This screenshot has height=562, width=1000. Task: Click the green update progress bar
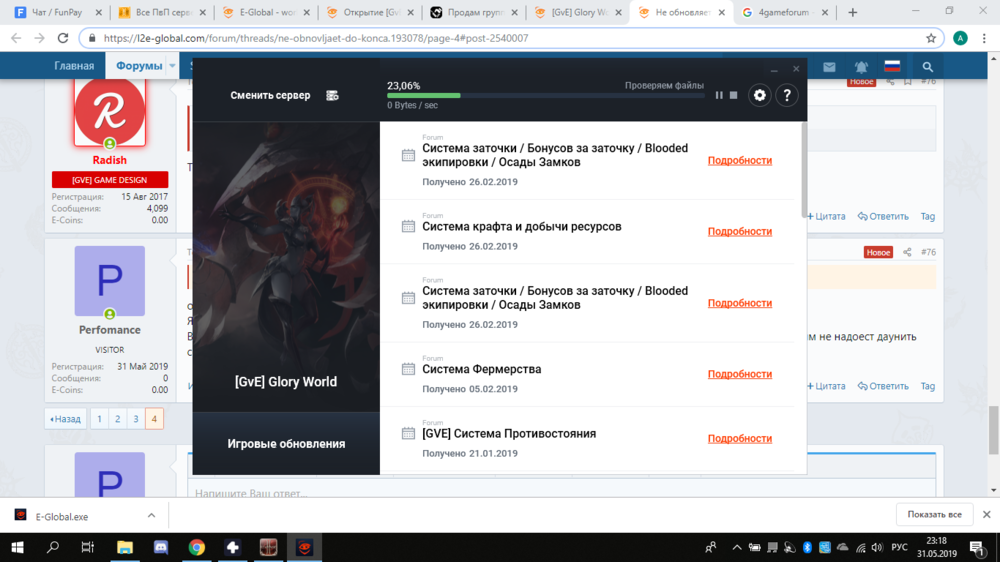pyautogui.click(x=424, y=96)
